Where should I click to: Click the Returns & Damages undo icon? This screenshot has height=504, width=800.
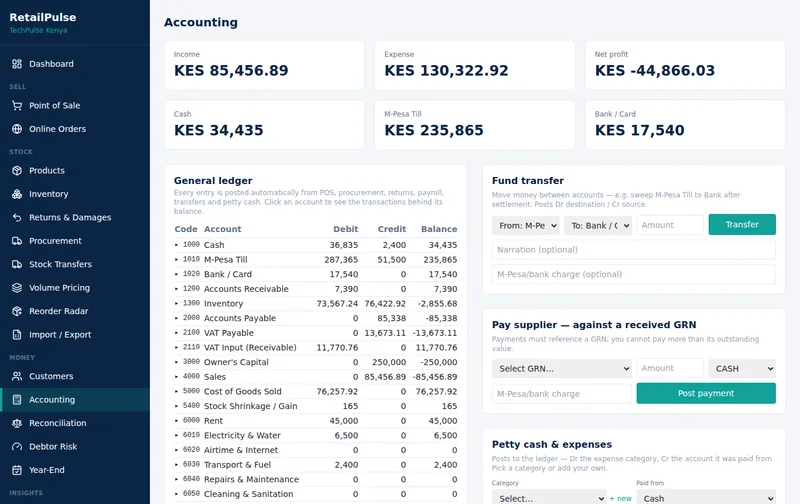[x=17, y=217]
